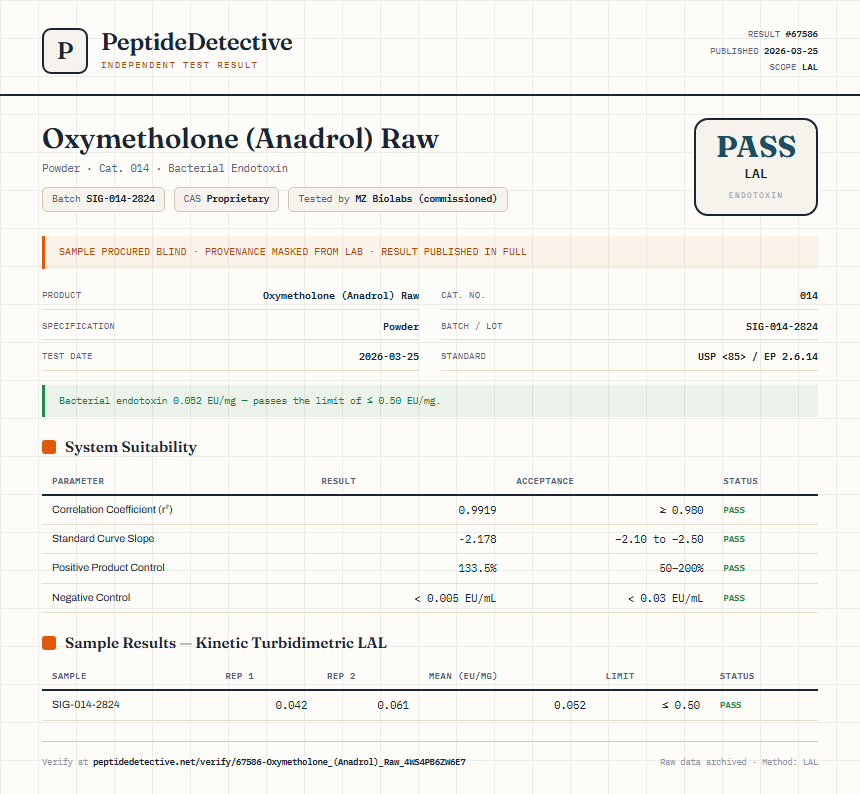
Task: Click the orange square beside System Suitability
Action: pyautogui.click(x=49, y=447)
